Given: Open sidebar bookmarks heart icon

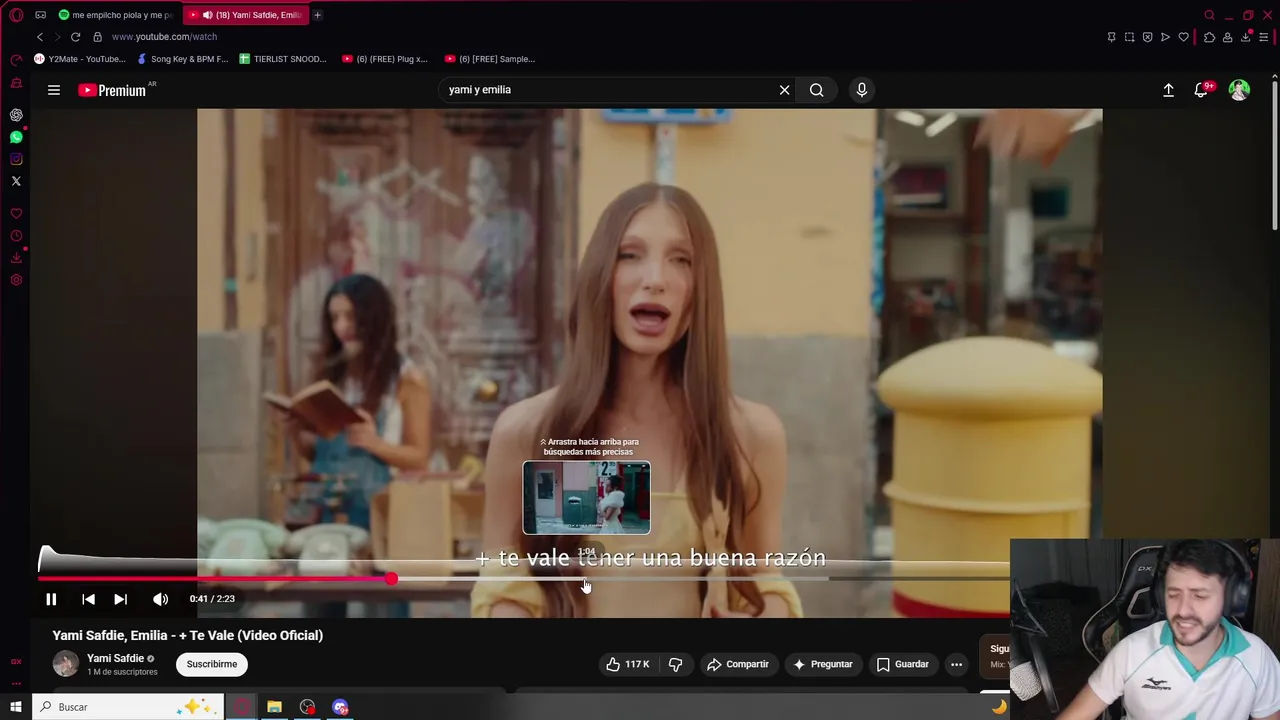Looking at the screenshot, I should 16,214.
